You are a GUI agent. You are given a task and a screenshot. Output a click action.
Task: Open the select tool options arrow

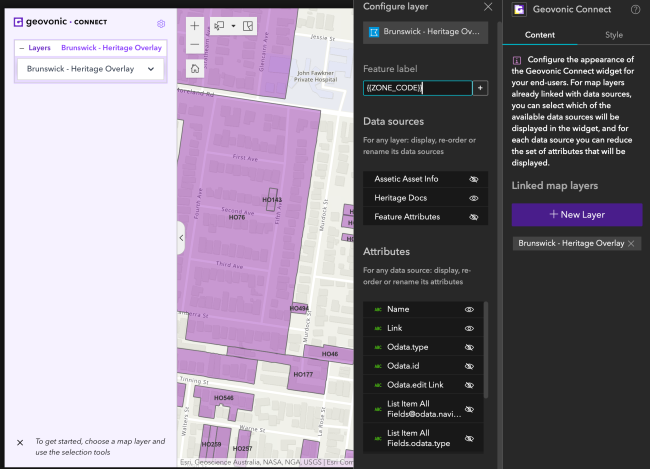pos(233,26)
